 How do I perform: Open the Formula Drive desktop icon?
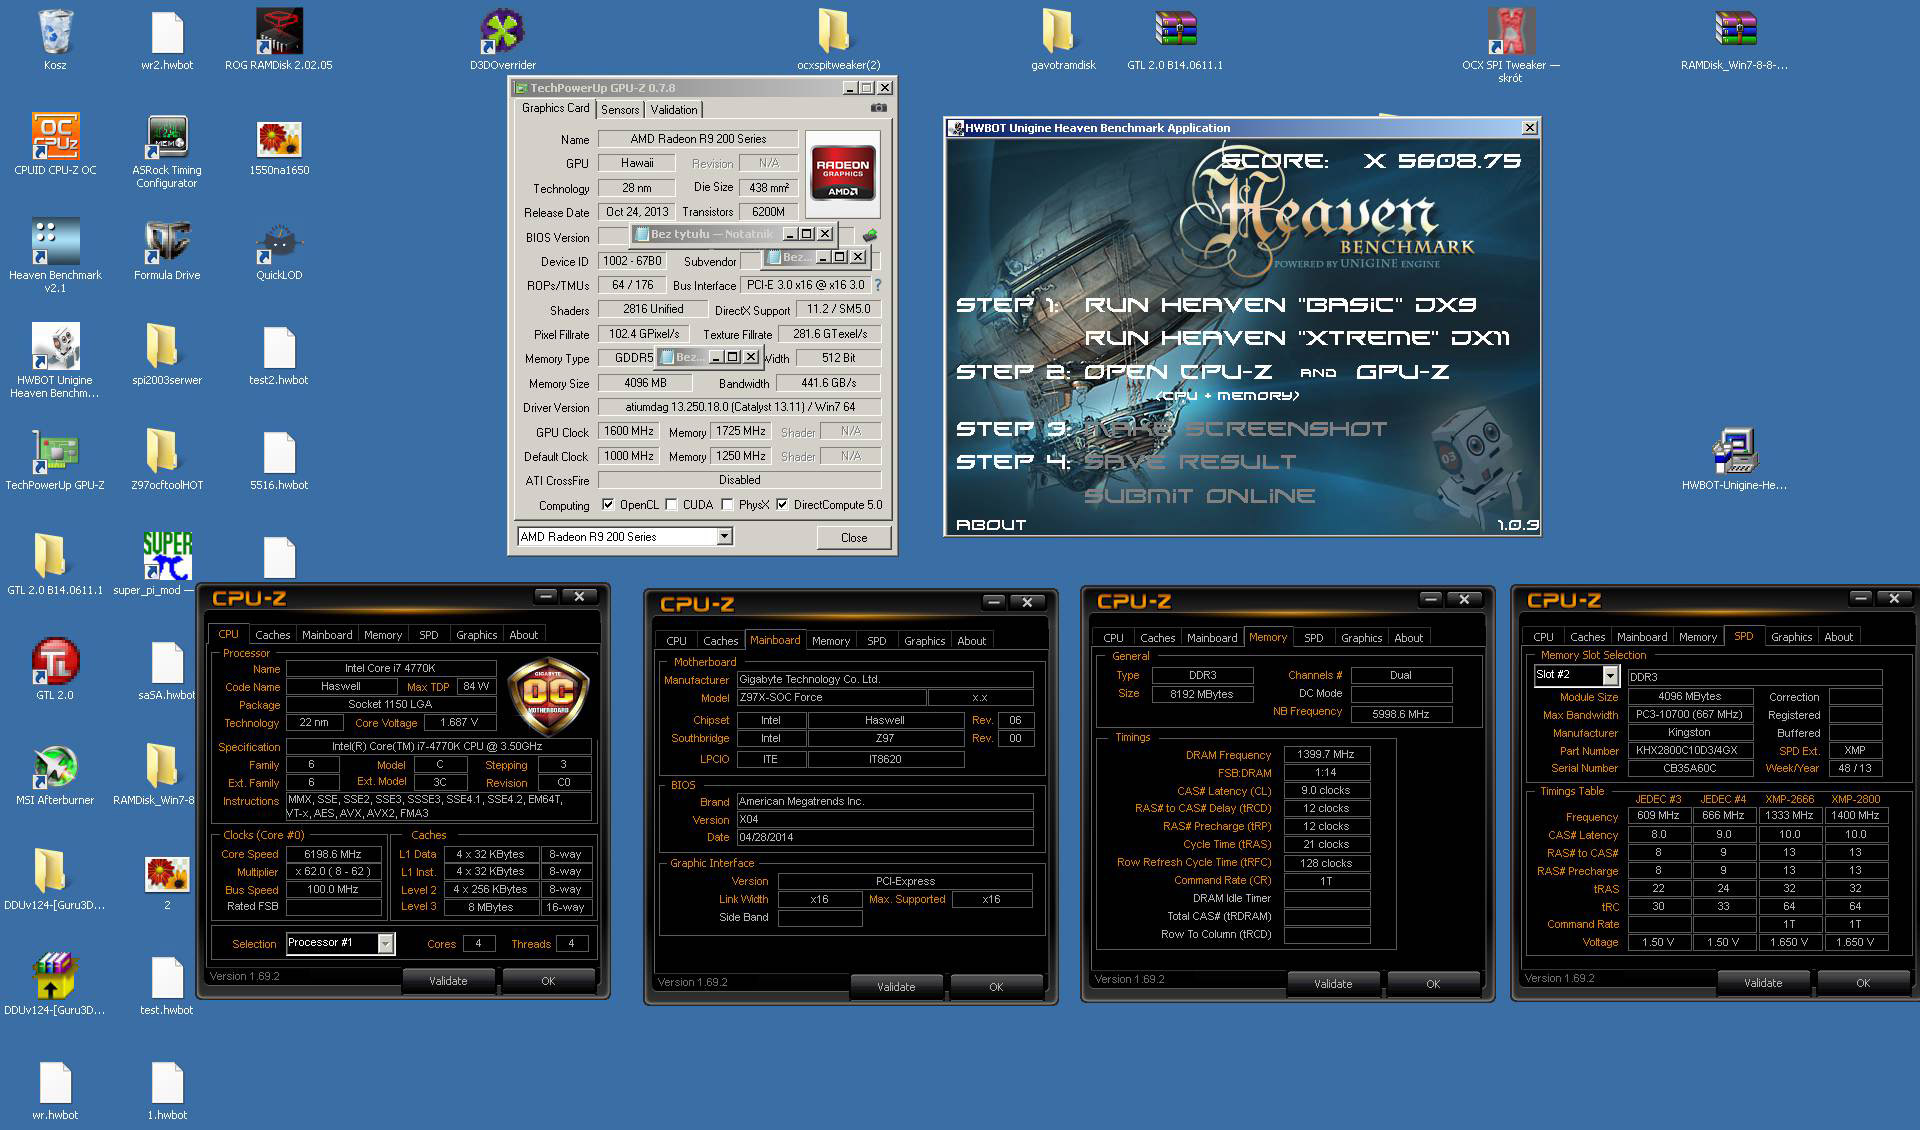(x=167, y=244)
